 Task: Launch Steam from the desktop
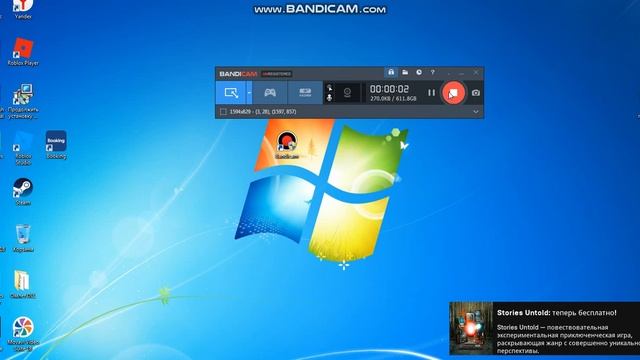click(x=23, y=191)
